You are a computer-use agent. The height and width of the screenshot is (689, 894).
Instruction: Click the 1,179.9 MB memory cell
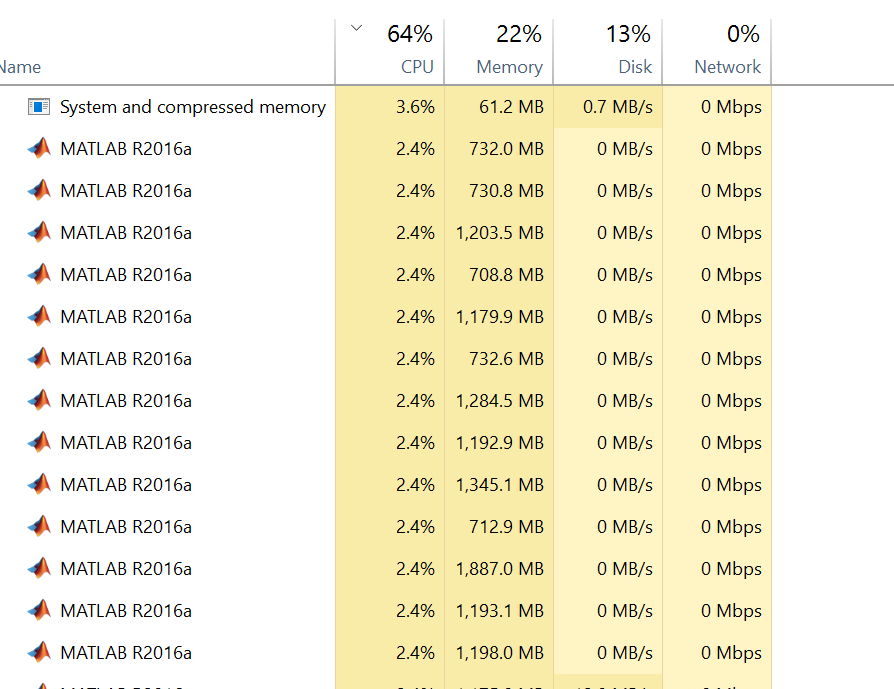pos(499,317)
